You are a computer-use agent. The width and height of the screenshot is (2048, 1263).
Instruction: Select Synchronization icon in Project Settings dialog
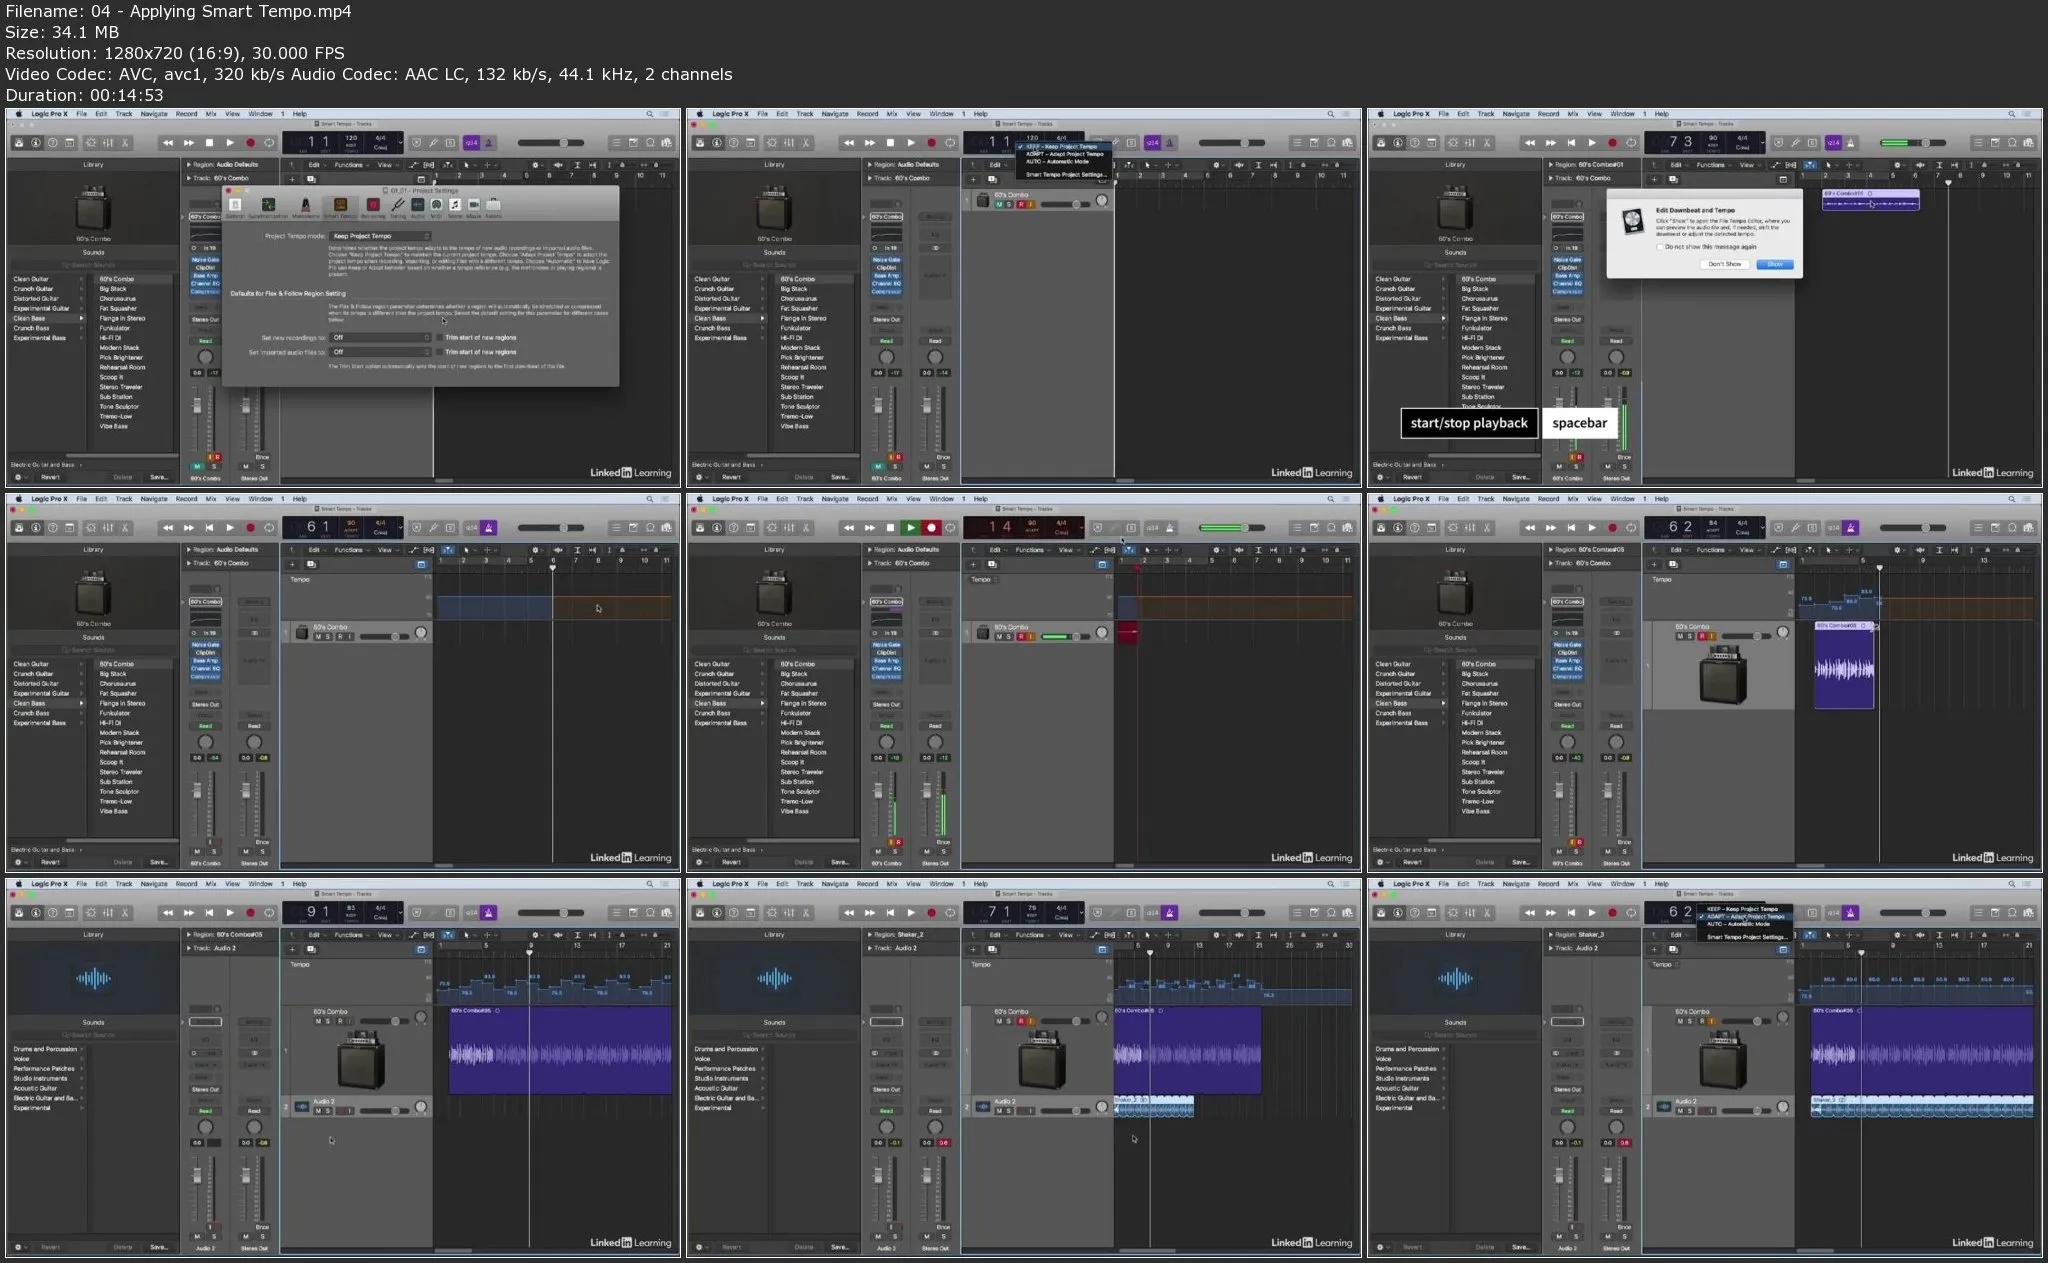(x=268, y=207)
